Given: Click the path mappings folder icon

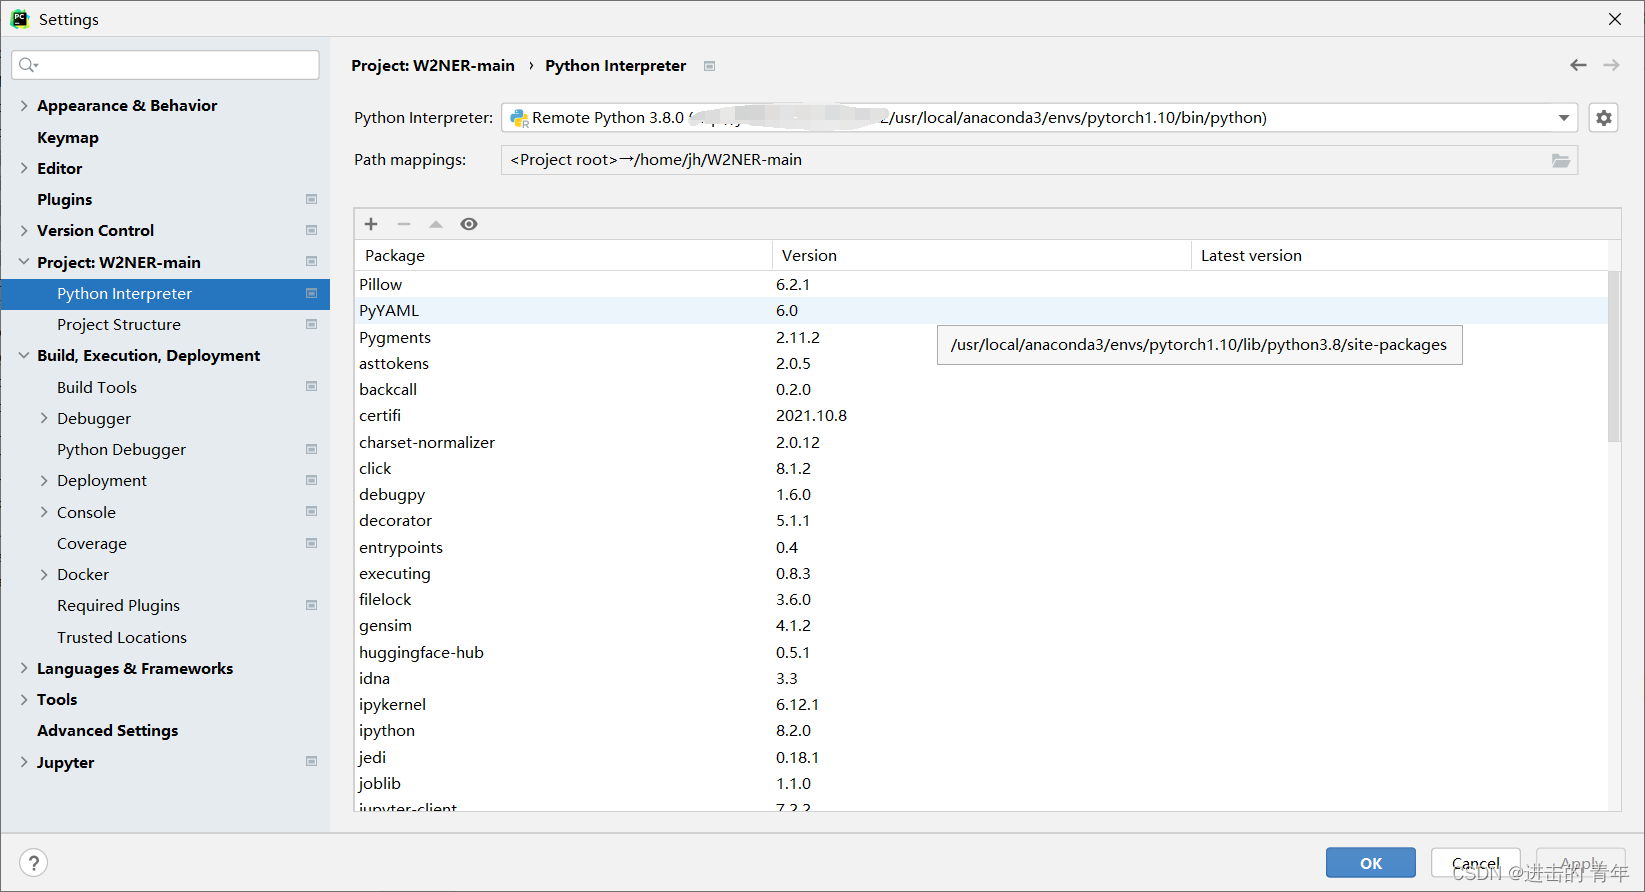Looking at the screenshot, I should pyautogui.click(x=1561, y=160).
